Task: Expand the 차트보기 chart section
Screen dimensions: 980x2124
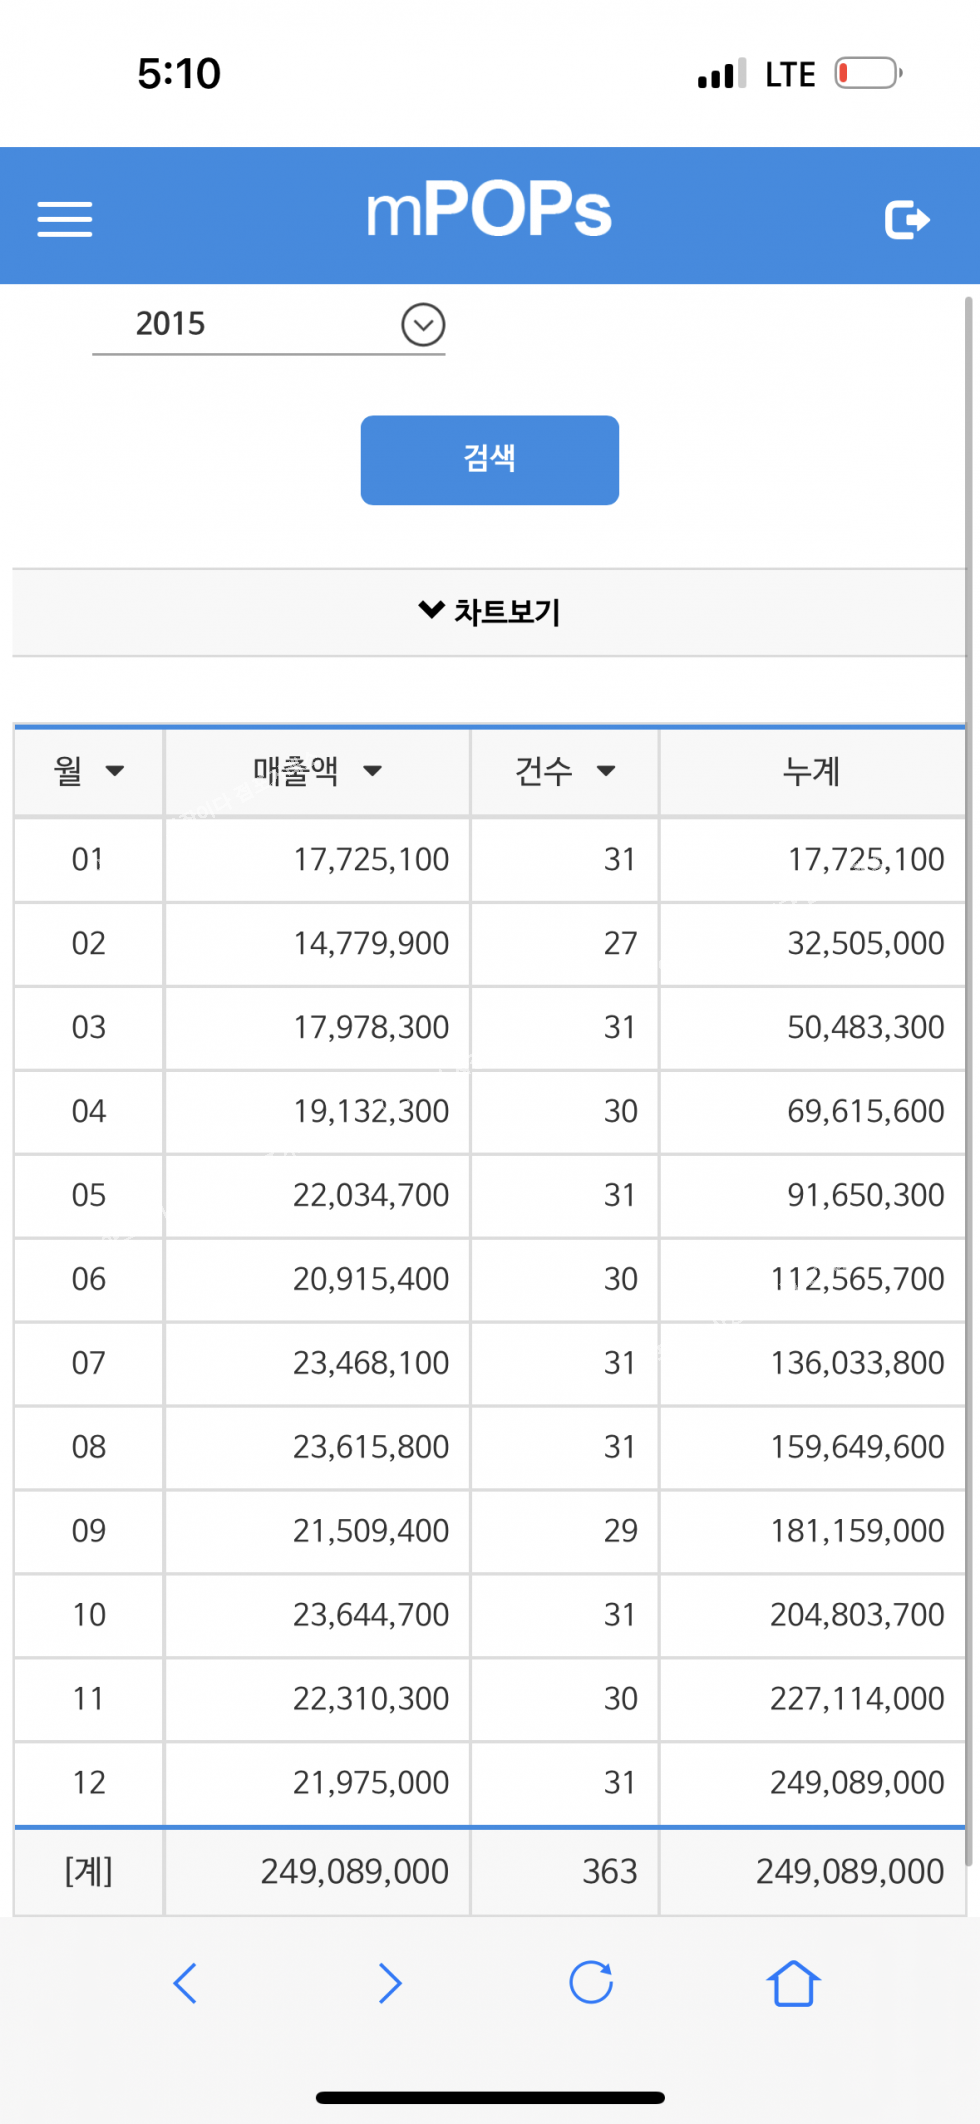Action: point(489,611)
